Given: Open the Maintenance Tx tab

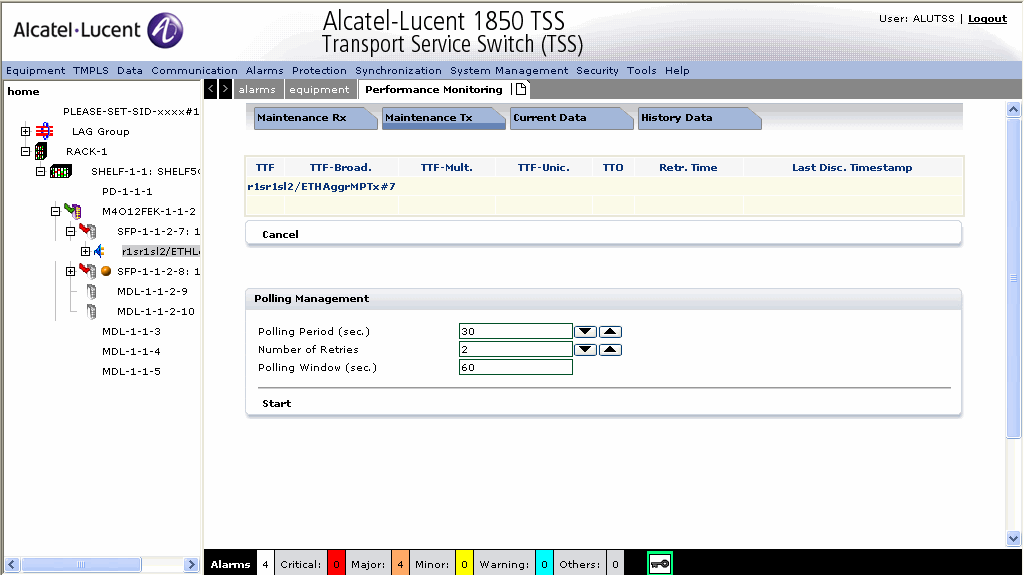Looking at the screenshot, I should 443,118.
